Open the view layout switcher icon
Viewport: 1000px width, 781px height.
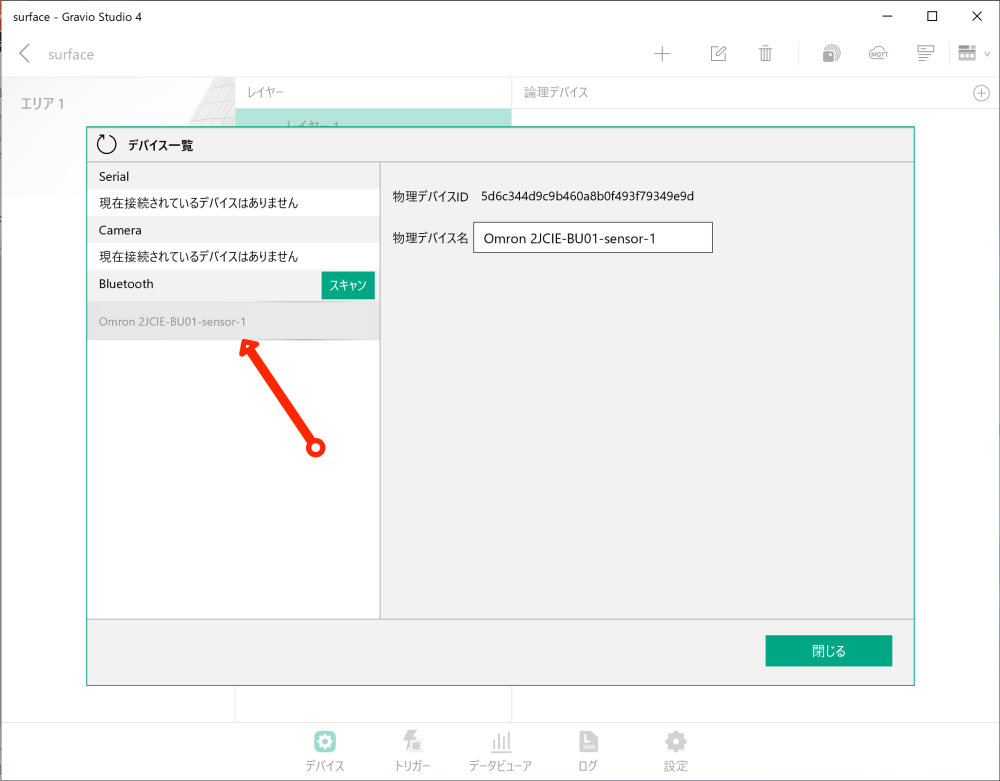[967, 54]
